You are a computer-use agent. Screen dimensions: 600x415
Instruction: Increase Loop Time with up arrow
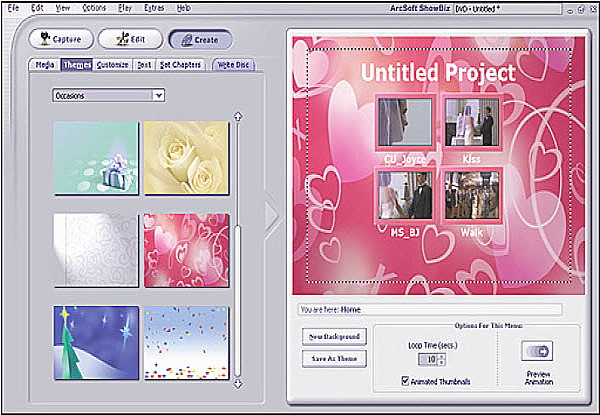(x=443, y=355)
